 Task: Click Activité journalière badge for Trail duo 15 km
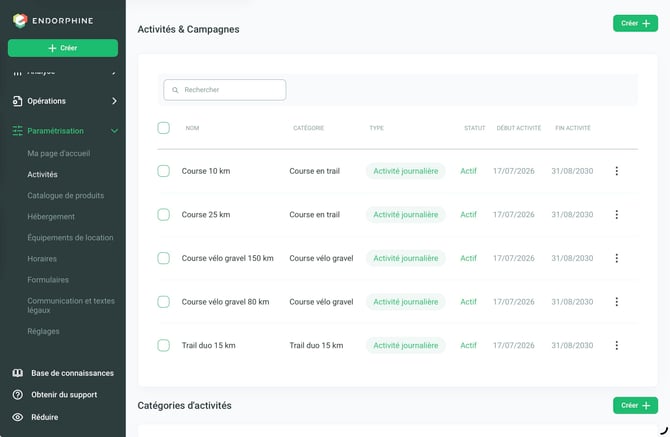coord(406,345)
